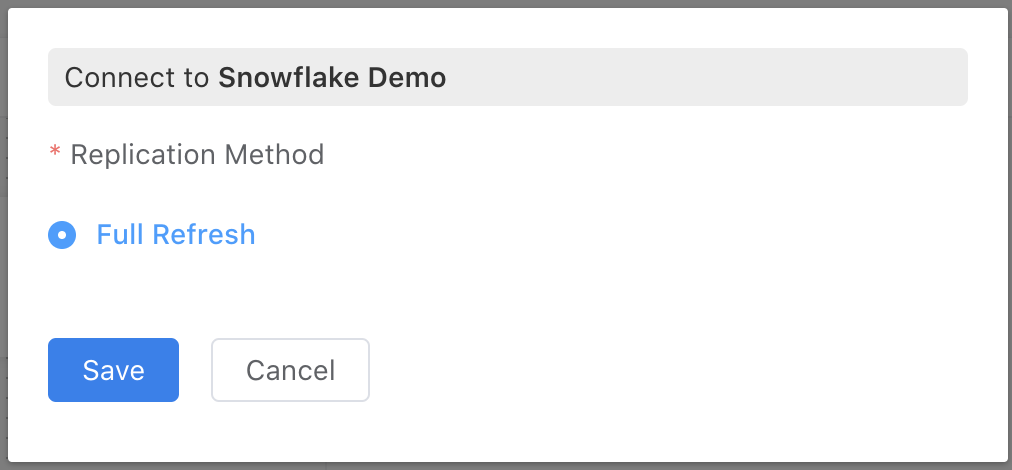Save the replication method settings

coord(113,370)
